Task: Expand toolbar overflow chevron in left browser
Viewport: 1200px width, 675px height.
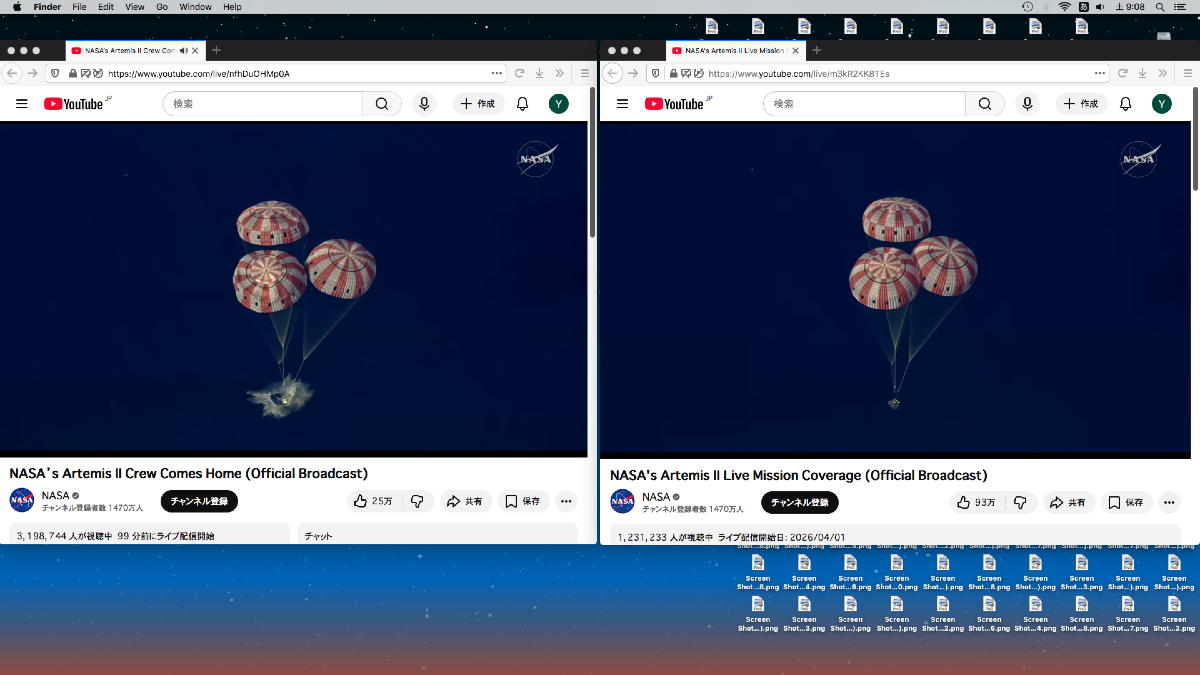Action: (559, 73)
